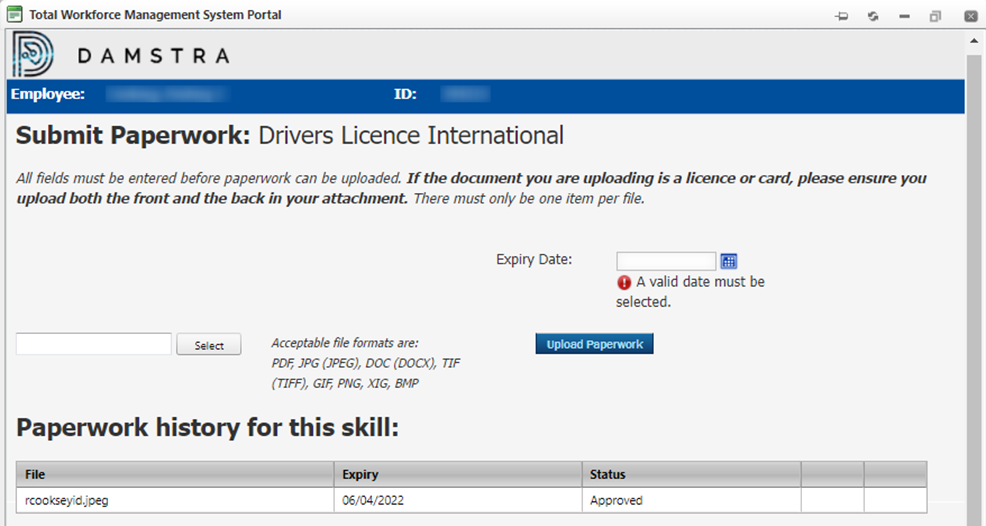The image size is (986, 526).
Task: Click the Expiry Date input field
Action: [666, 261]
